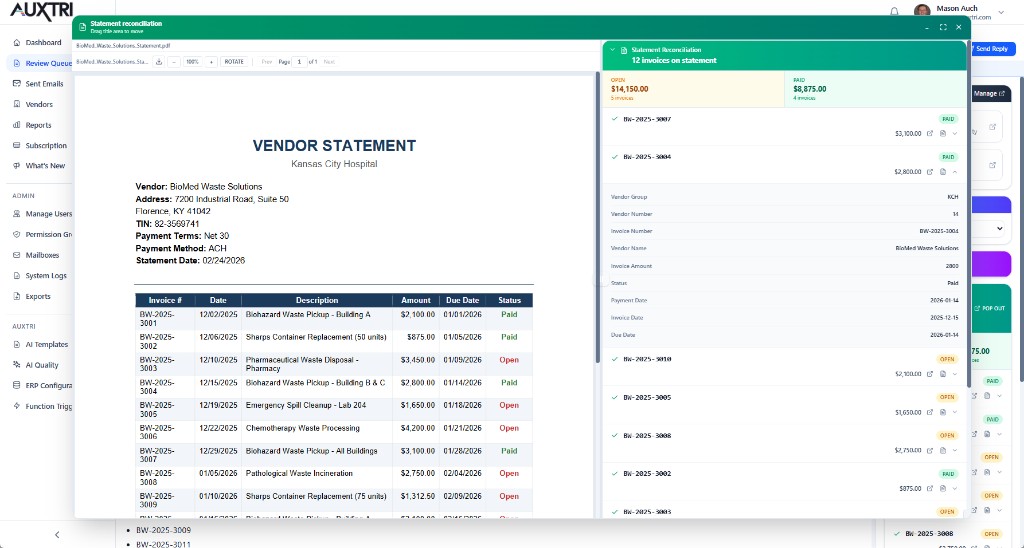This screenshot has width=1024, height=548.
Task: Click the Manage button in background panel
Action: click(x=989, y=93)
